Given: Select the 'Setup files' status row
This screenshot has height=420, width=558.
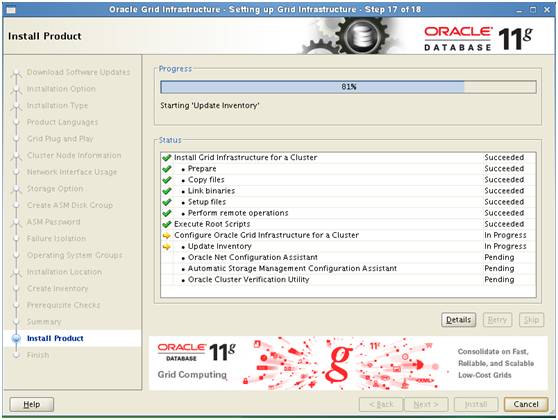Looking at the screenshot, I should (348, 201).
